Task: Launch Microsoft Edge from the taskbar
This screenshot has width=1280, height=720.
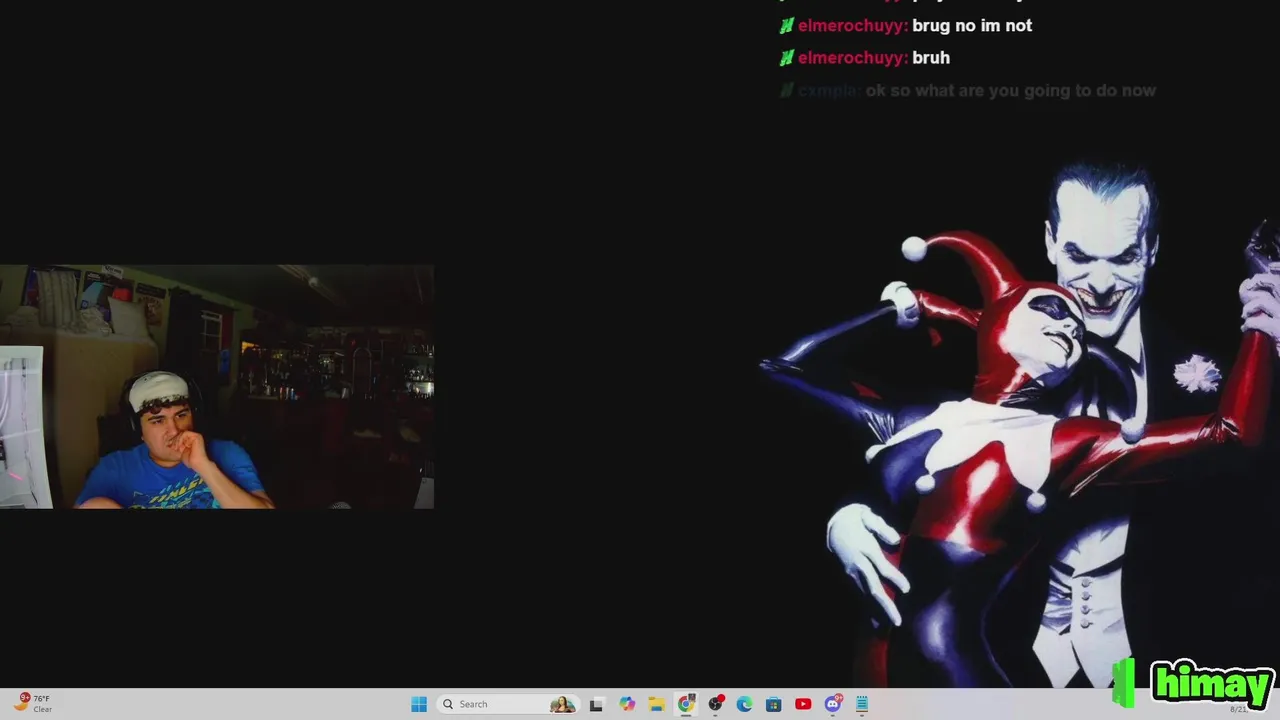Action: (744, 704)
